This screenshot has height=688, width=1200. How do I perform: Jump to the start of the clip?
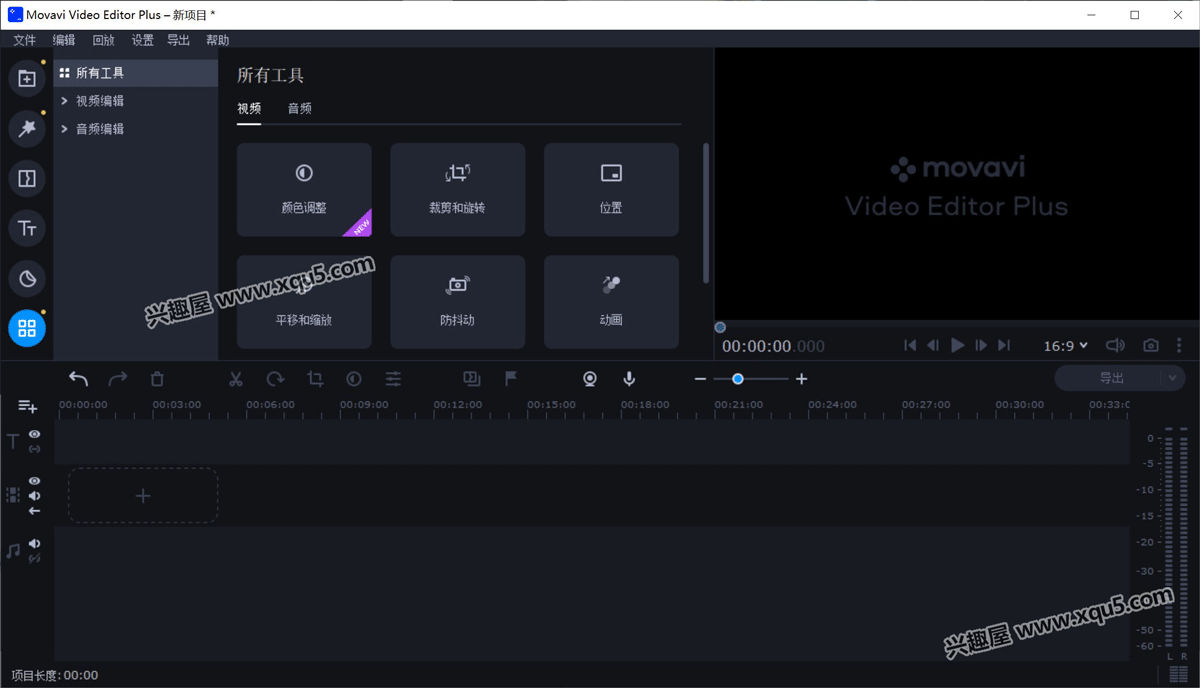[910, 345]
